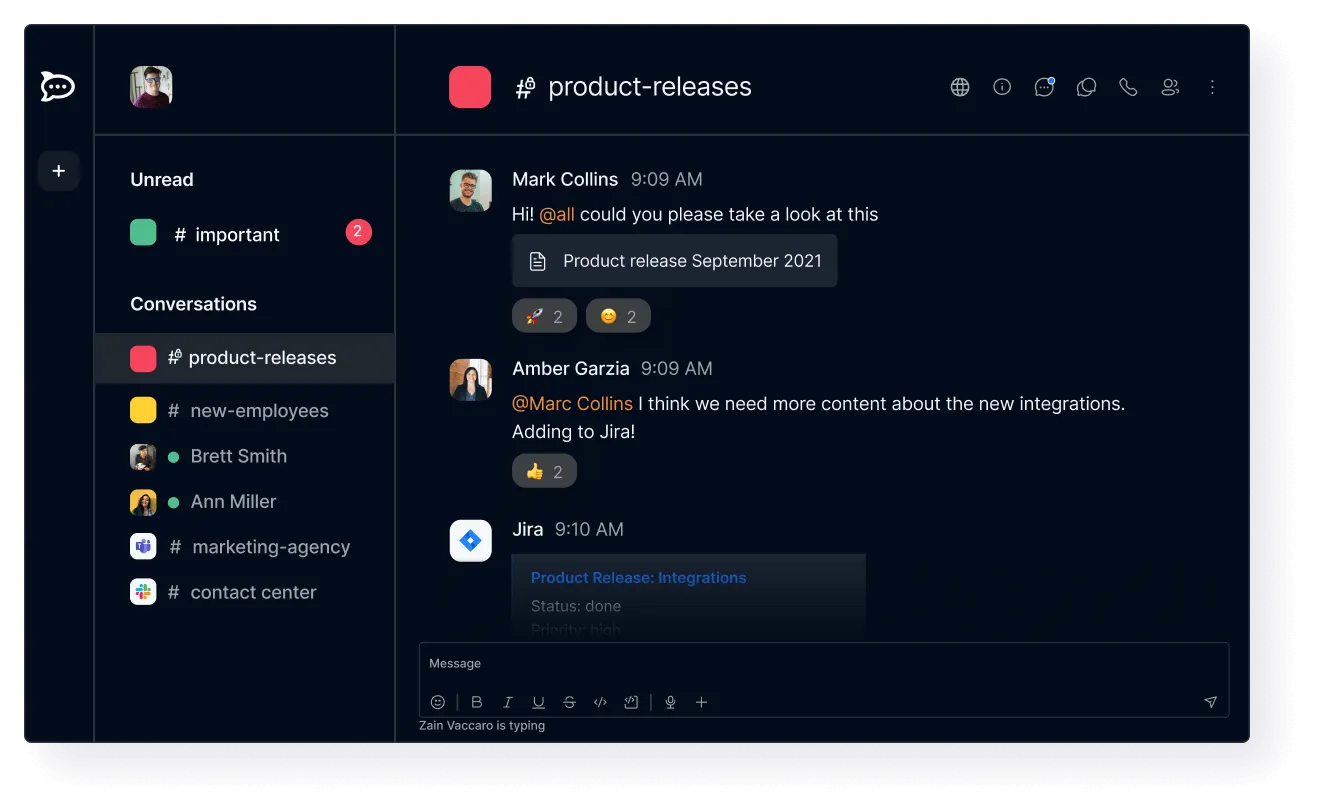Open the emoji picker in the message composer
1318x811 pixels.
coord(437,701)
